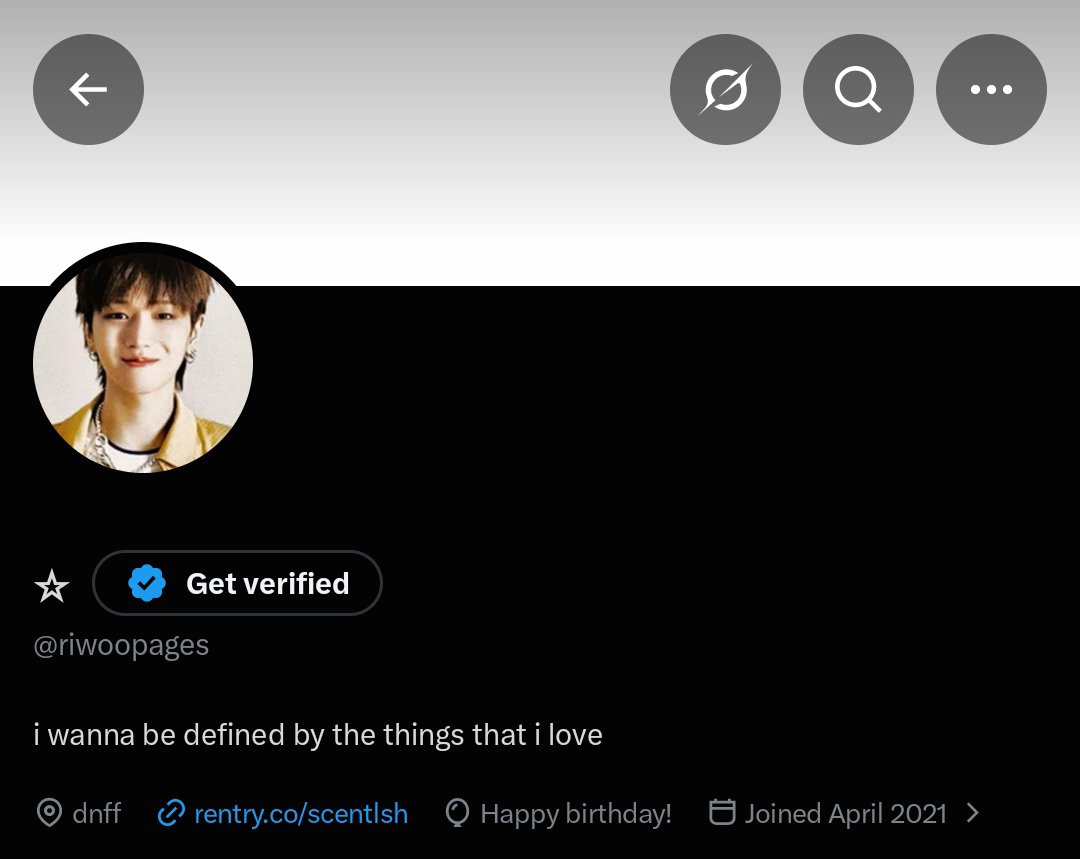
Task: Open the Grok slashed-circle icon
Action: click(725, 90)
